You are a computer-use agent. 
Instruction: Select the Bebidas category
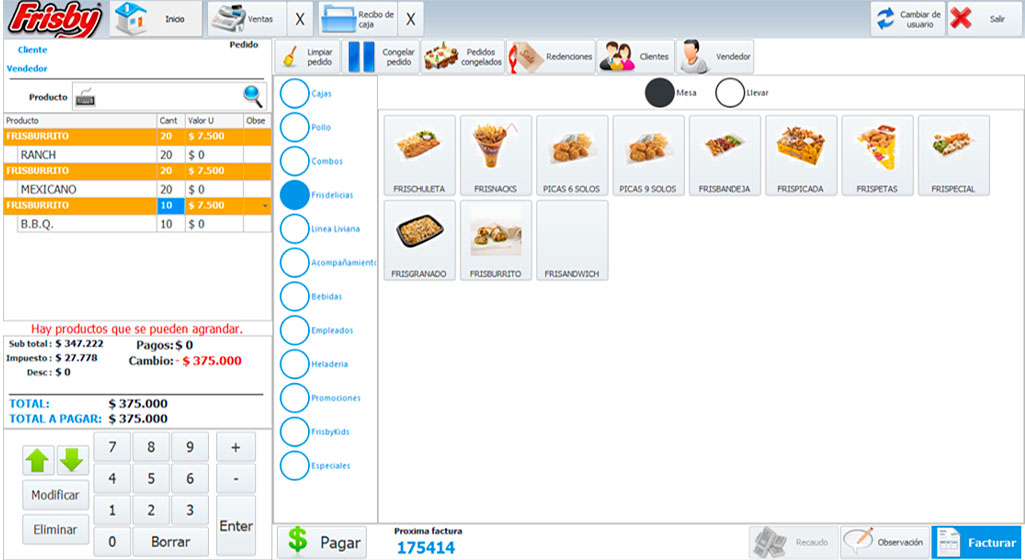point(311,297)
